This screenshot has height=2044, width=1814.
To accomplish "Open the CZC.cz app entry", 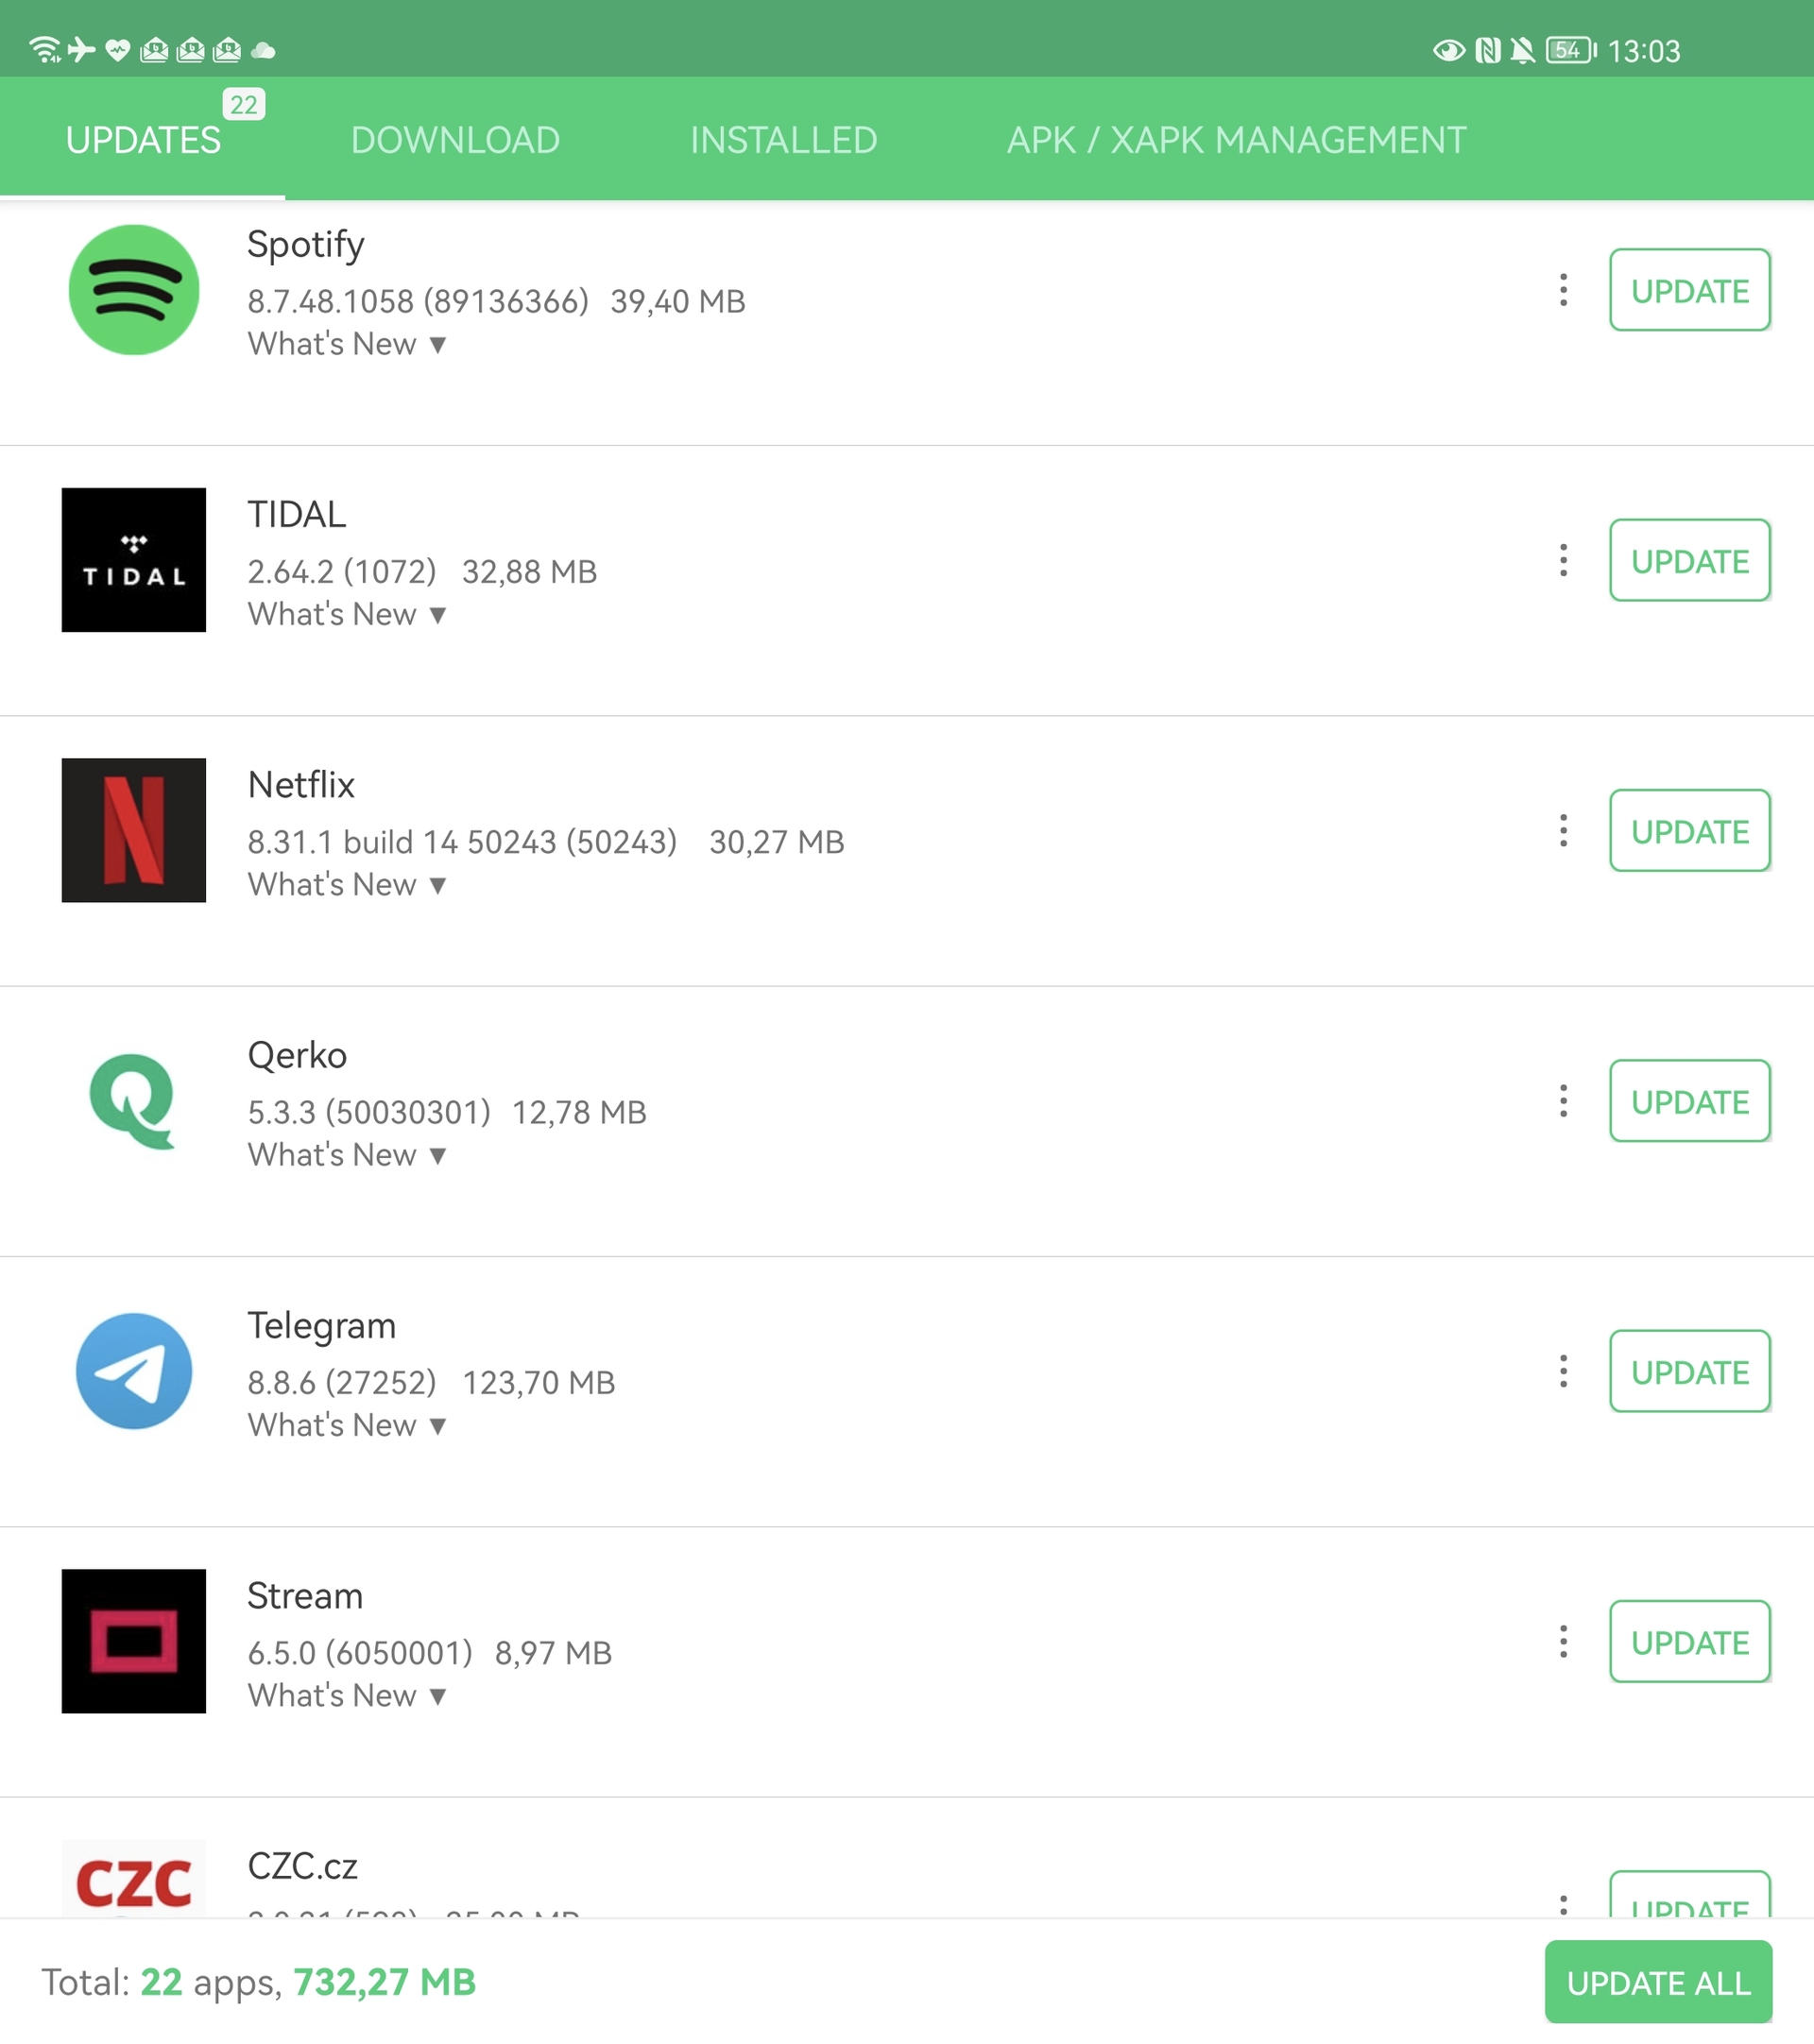I will coord(303,1867).
